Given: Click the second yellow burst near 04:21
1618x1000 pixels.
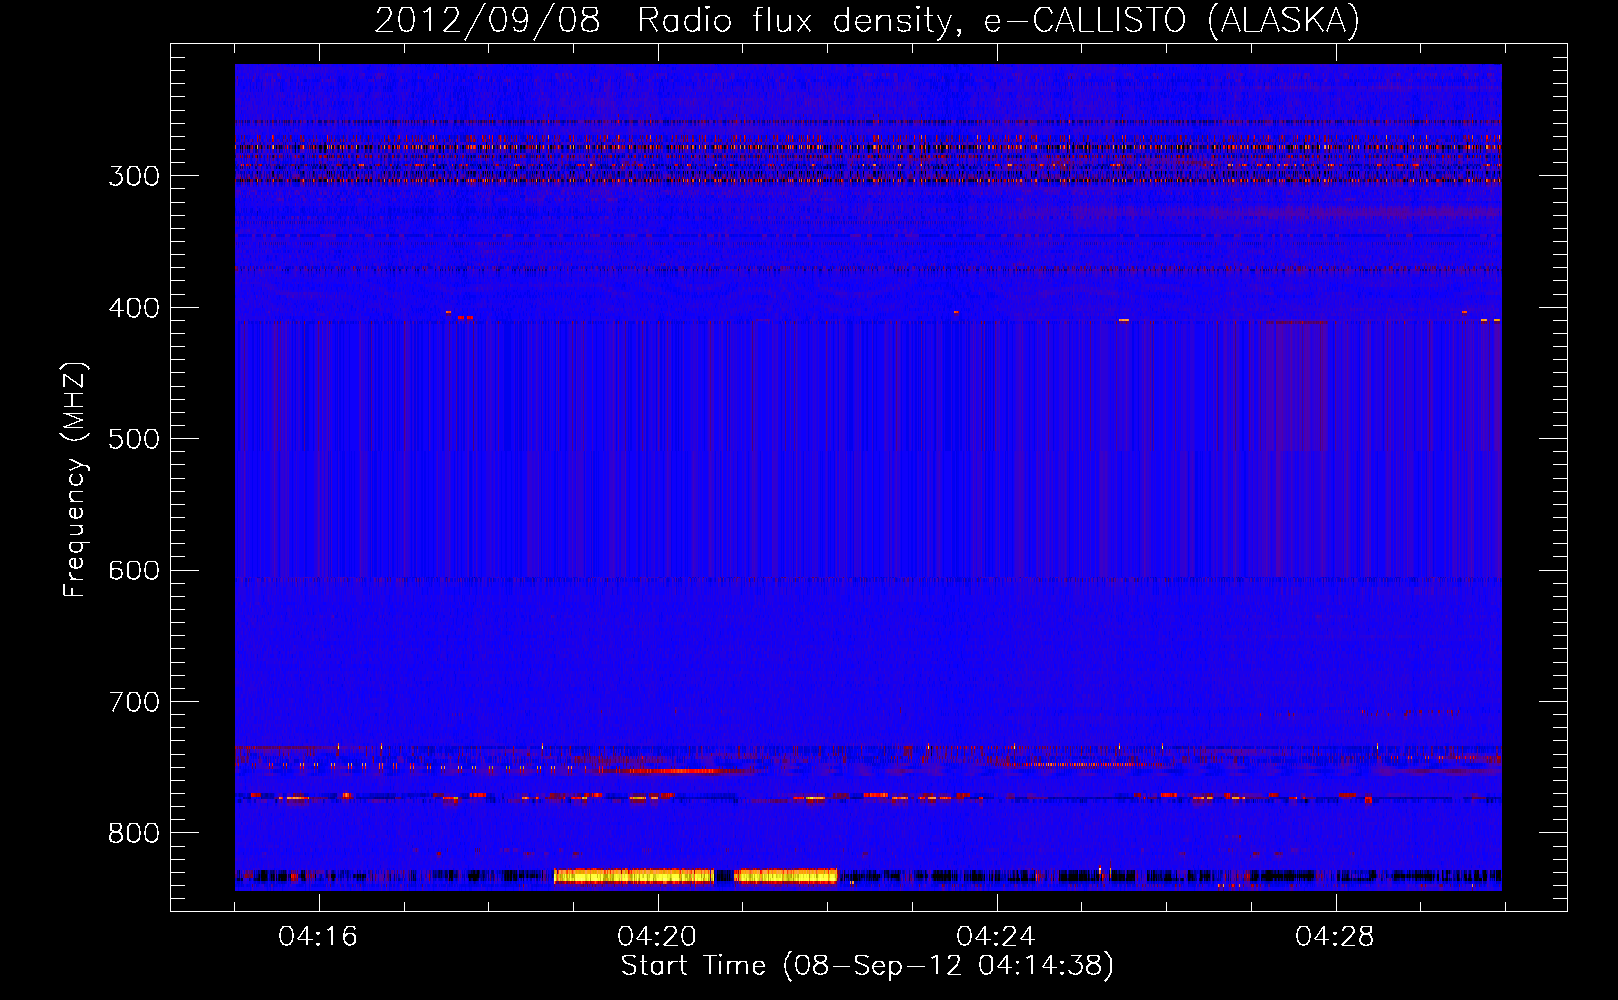Looking at the screenshot, I should click(x=785, y=876).
